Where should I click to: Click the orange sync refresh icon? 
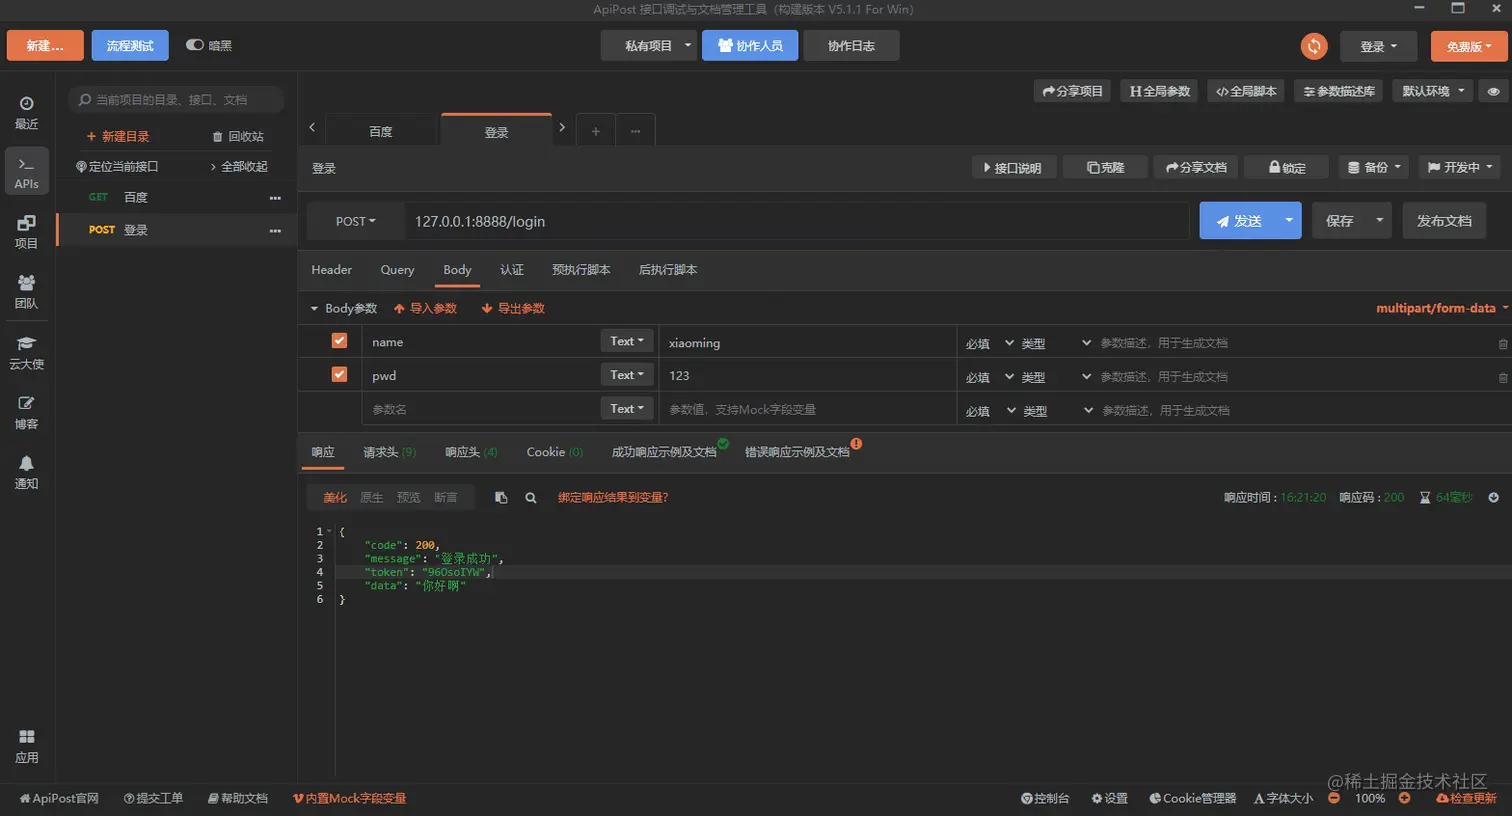click(x=1314, y=46)
